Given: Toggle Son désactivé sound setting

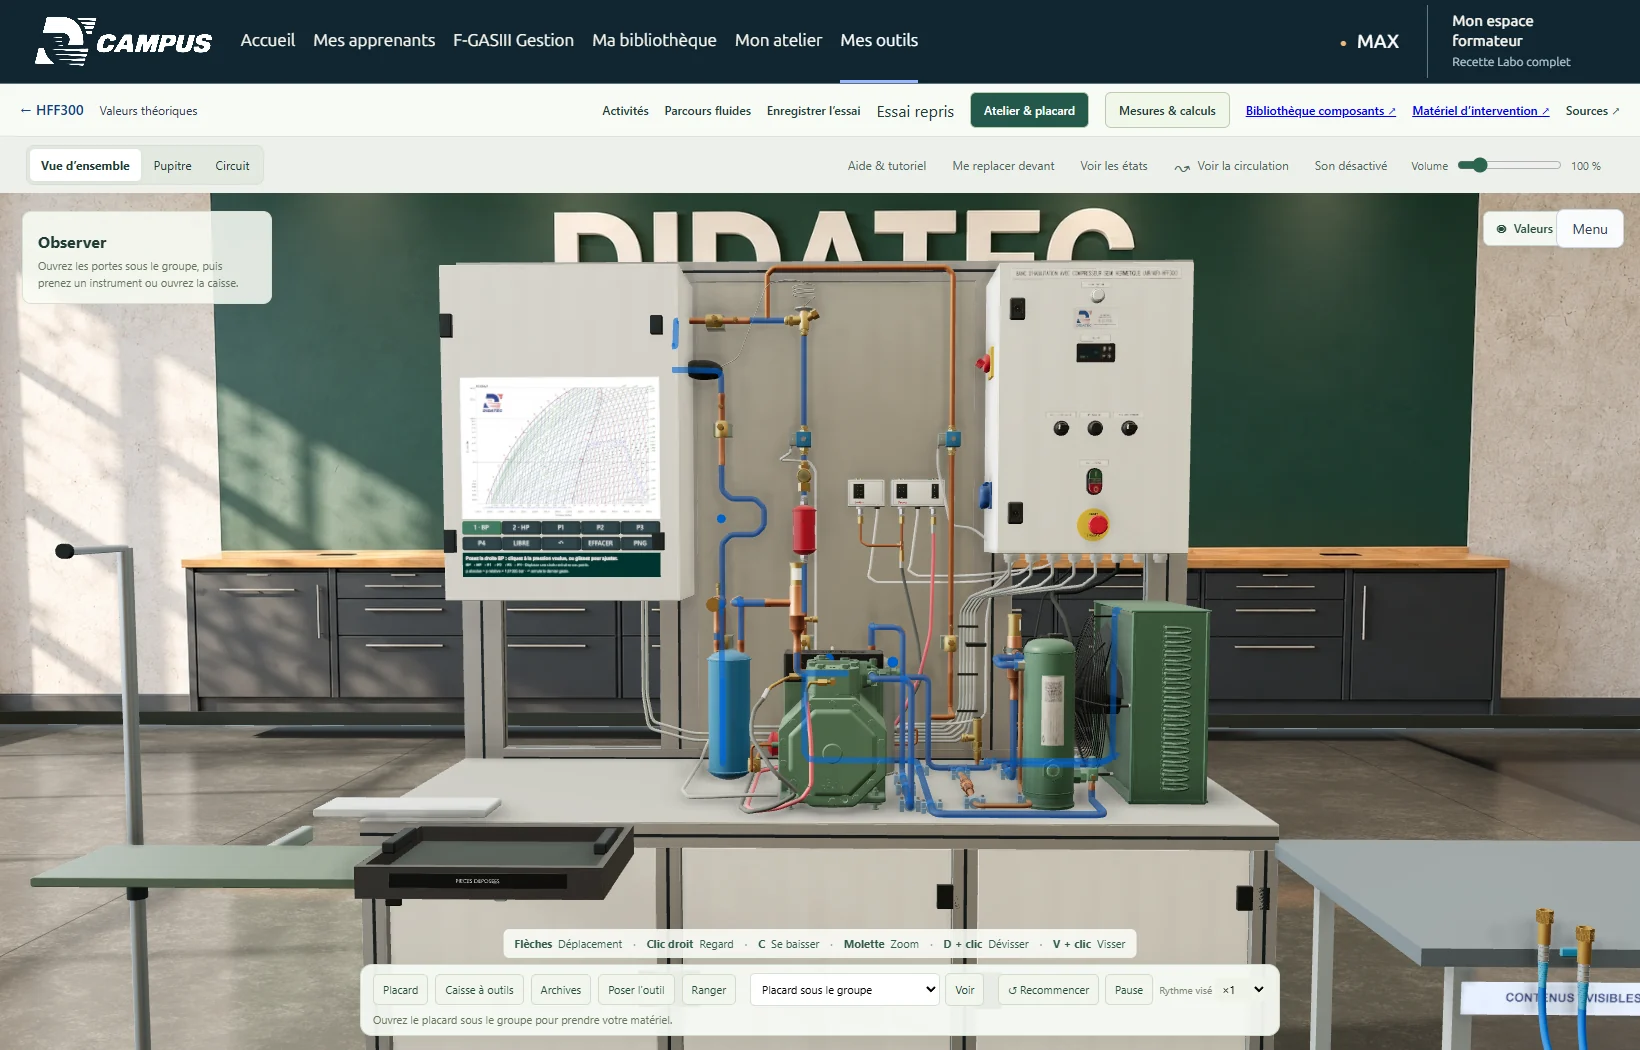Looking at the screenshot, I should point(1350,166).
